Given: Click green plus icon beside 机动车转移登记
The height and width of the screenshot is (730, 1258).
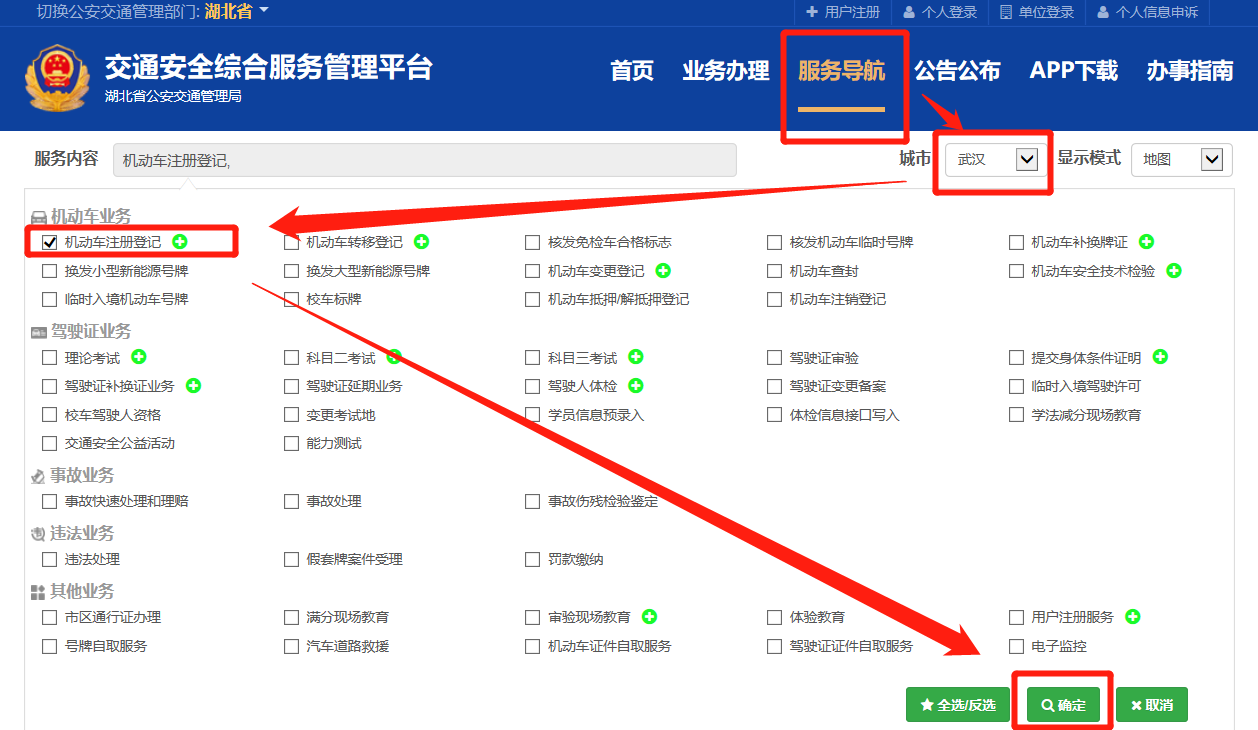Looking at the screenshot, I should [x=422, y=242].
